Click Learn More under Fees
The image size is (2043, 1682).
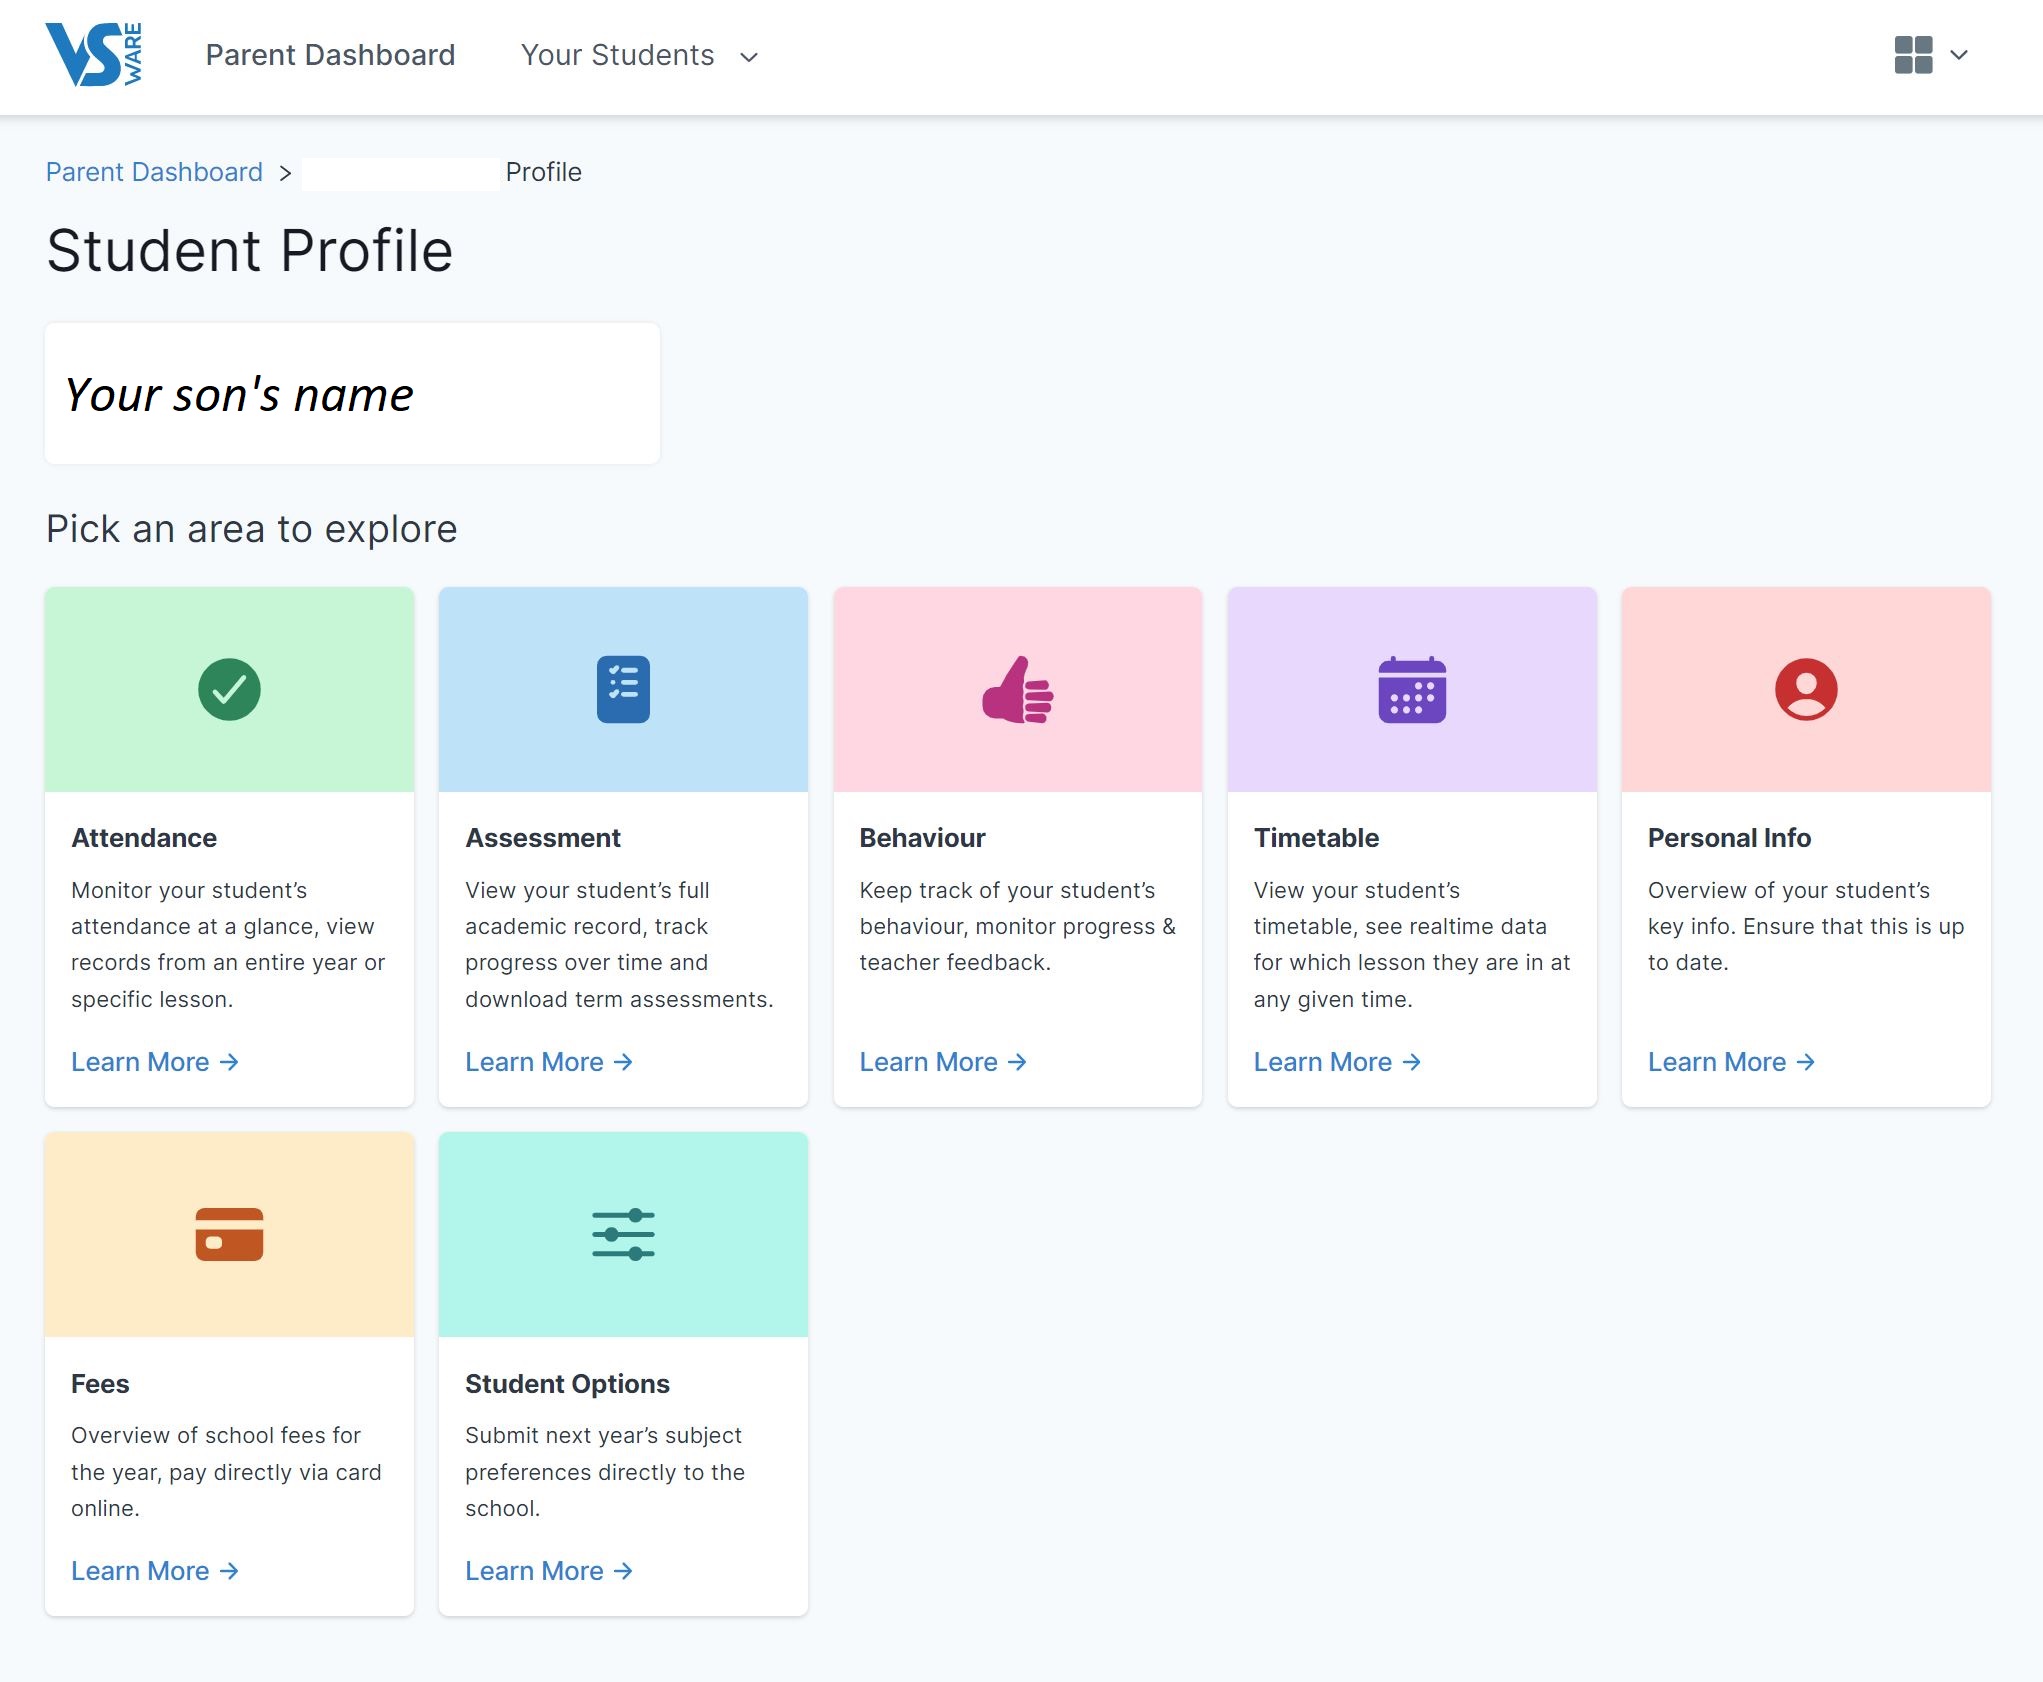coord(154,1571)
